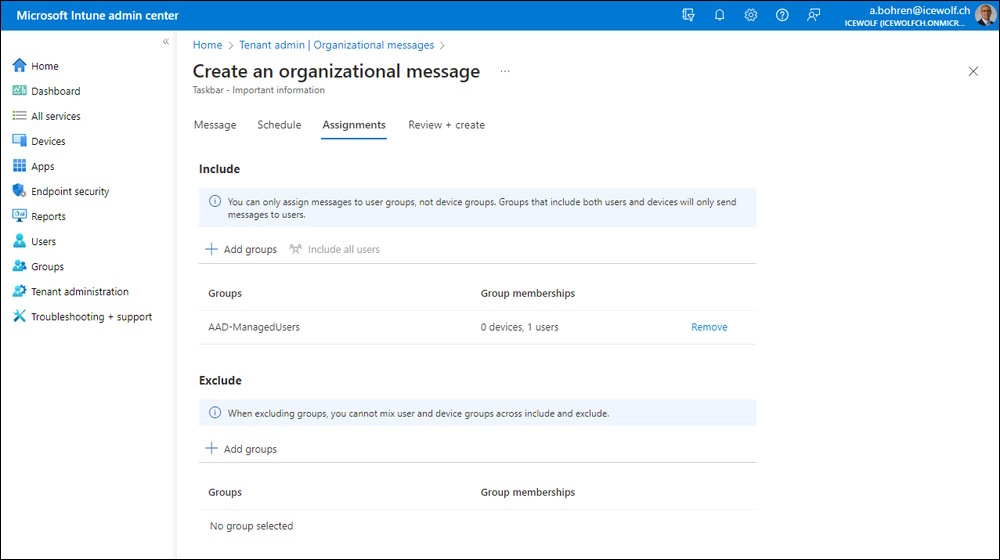Click account name a.bohren@icewolf.ch
This screenshot has height=560, width=1000.
(x=919, y=10)
